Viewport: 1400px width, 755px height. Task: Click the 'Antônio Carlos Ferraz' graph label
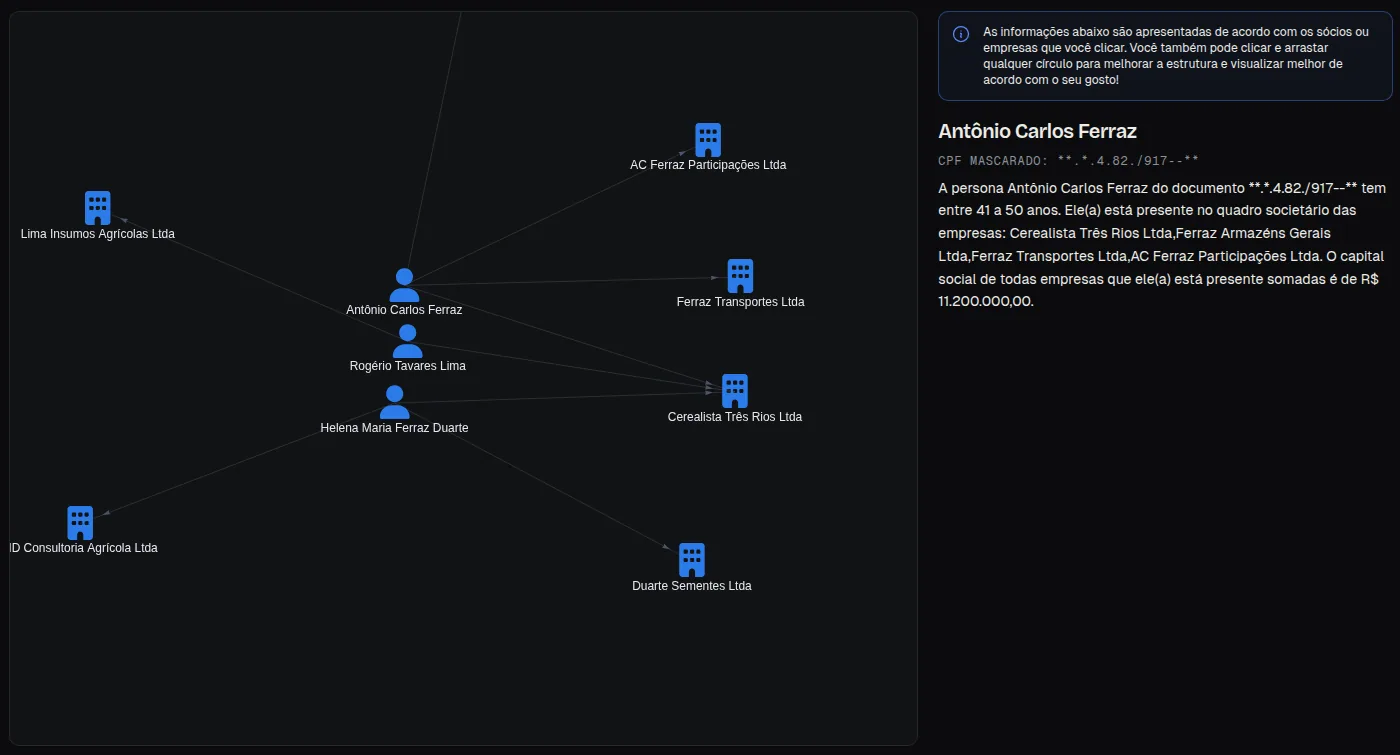tap(404, 310)
